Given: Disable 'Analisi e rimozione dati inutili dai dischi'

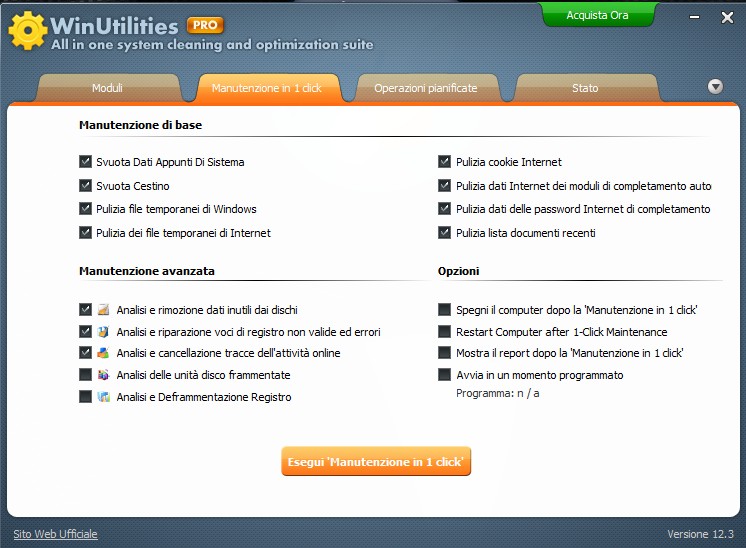Looking at the screenshot, I should (x=86, y=310).
